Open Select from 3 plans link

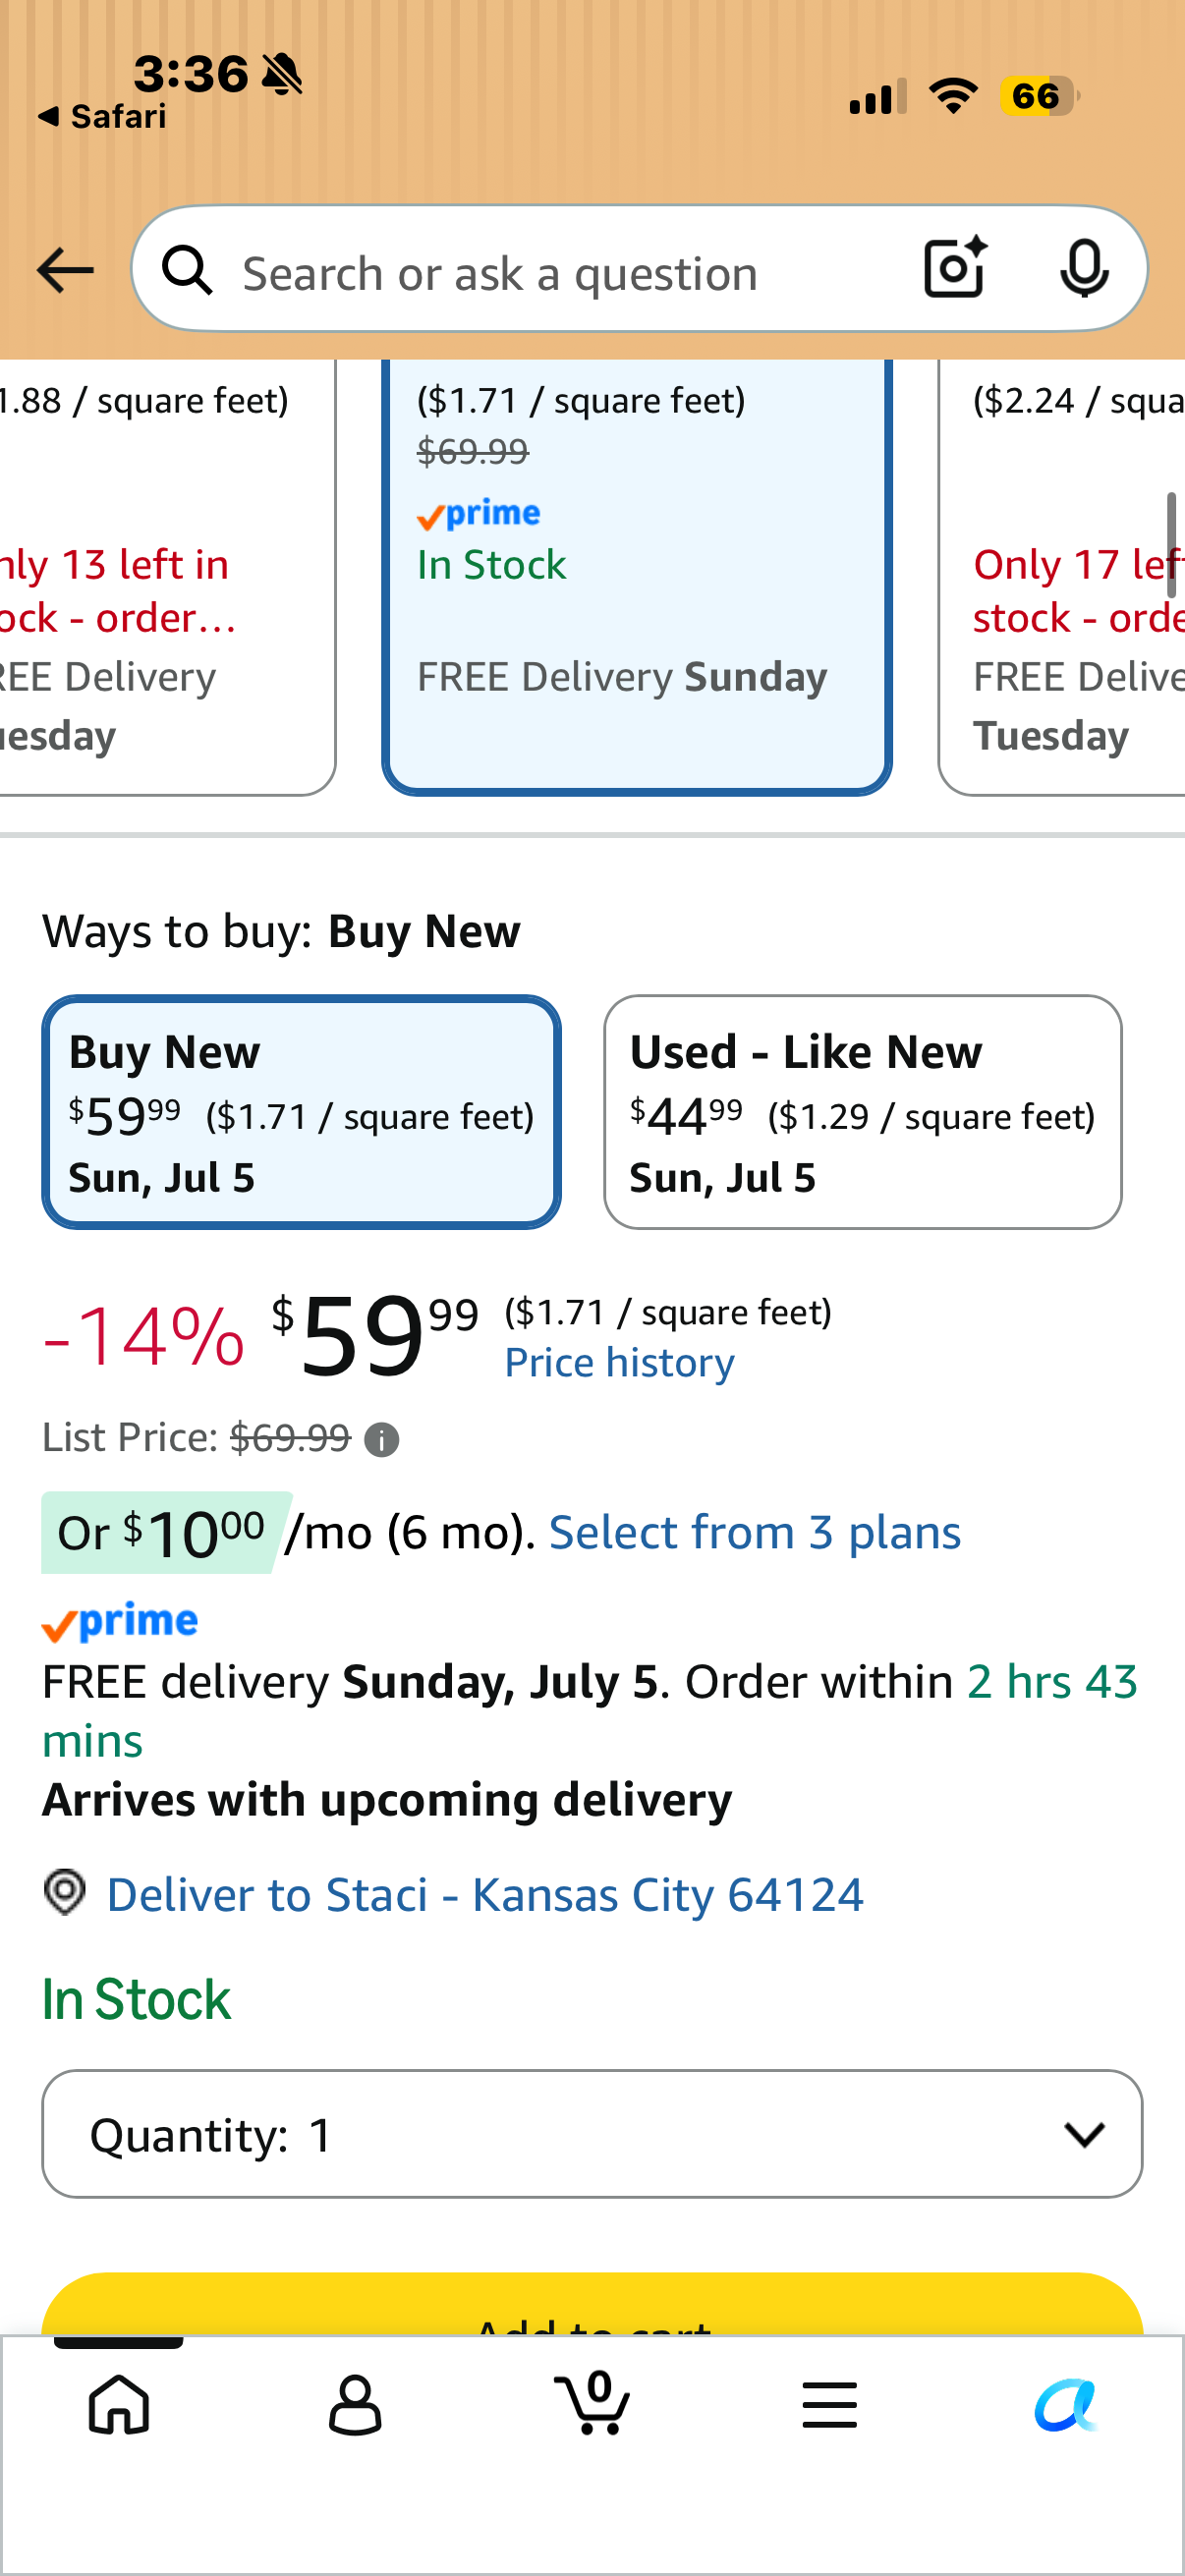(755, 1532)
